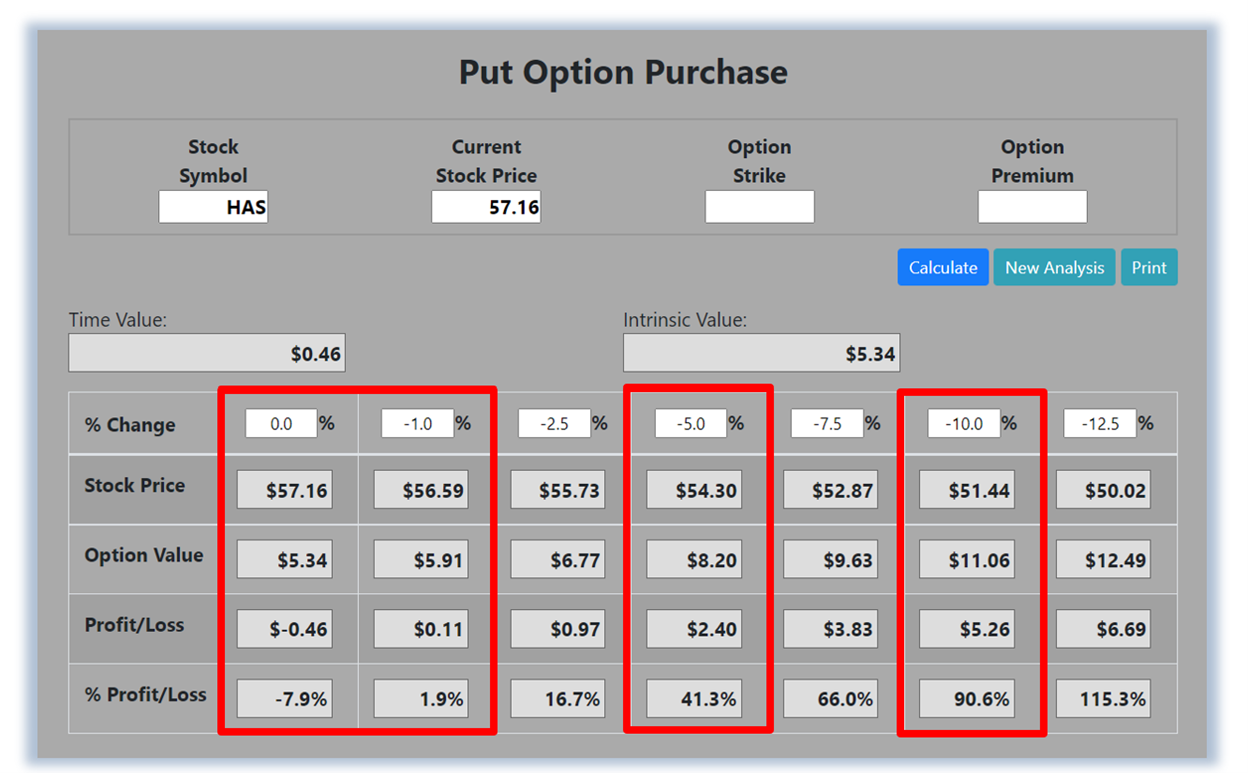The image size is (1248, 773).
Task: Select the Intrinsic Value $5.34 box
Action: 761,353
